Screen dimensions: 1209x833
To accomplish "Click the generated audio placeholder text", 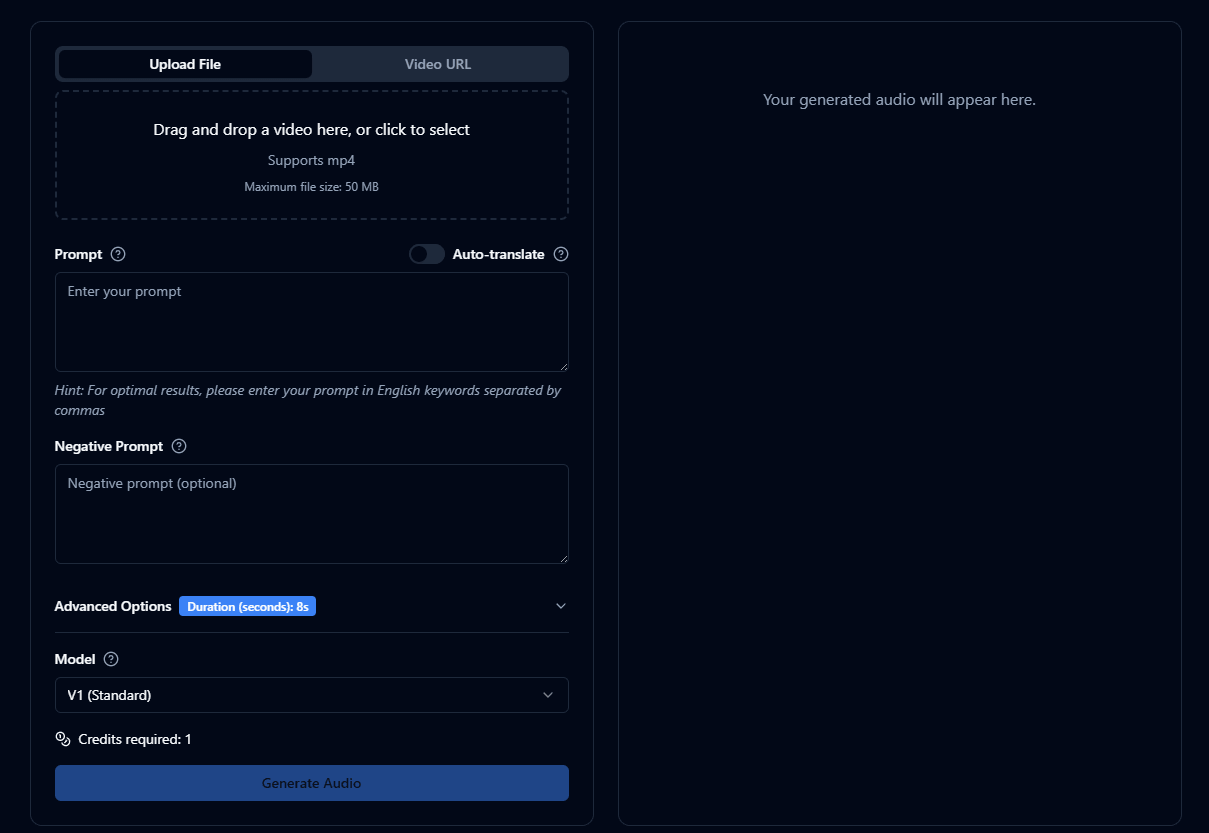I will (x=899, y=100).
